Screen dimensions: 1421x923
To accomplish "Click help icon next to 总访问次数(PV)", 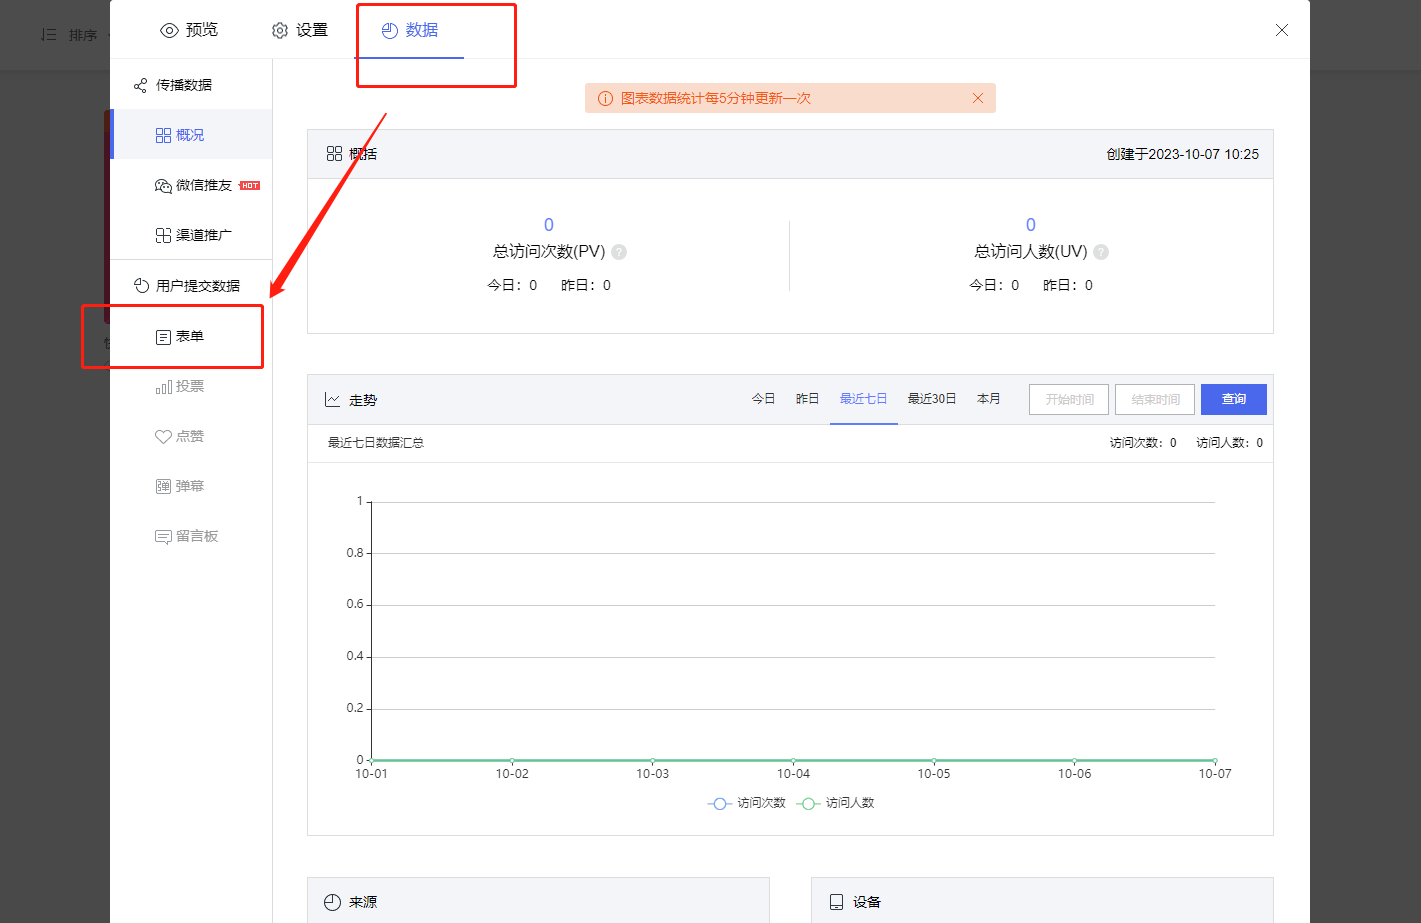I will (x=619, y=252).
